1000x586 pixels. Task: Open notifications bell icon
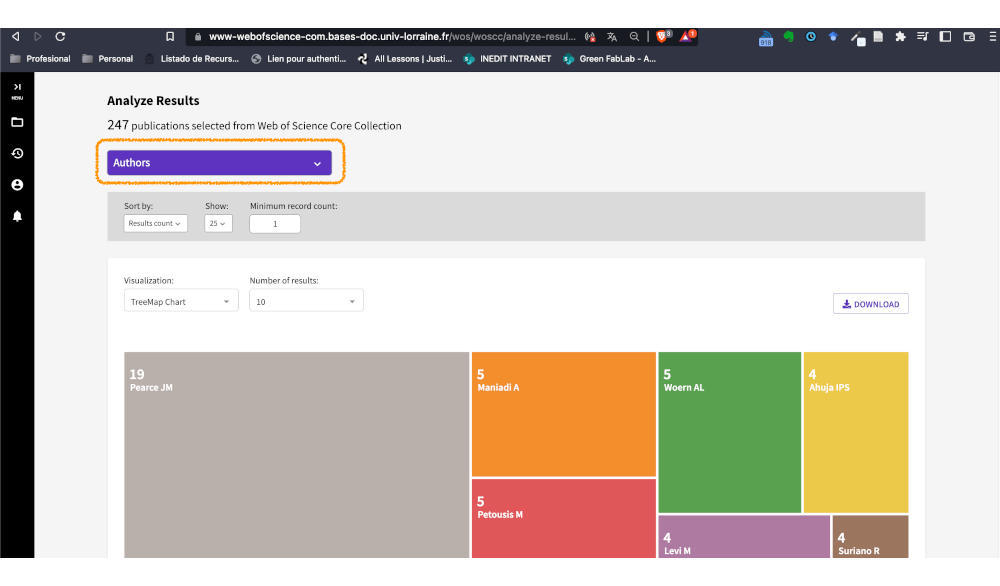coord(17,216)
